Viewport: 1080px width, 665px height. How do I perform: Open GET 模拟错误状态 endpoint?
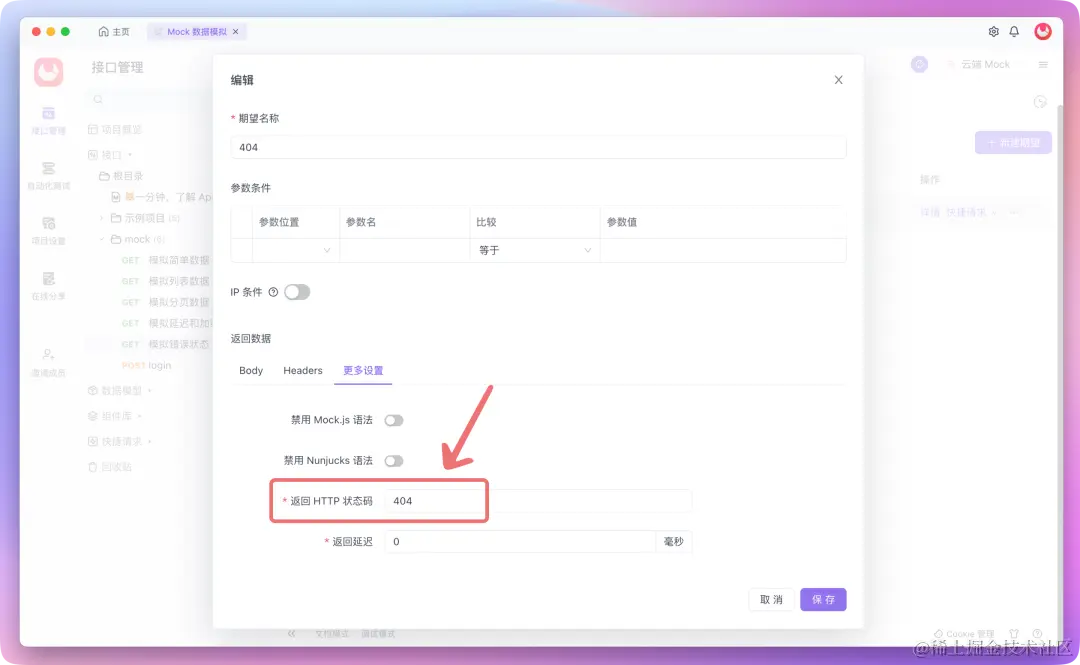coord(165,345)
